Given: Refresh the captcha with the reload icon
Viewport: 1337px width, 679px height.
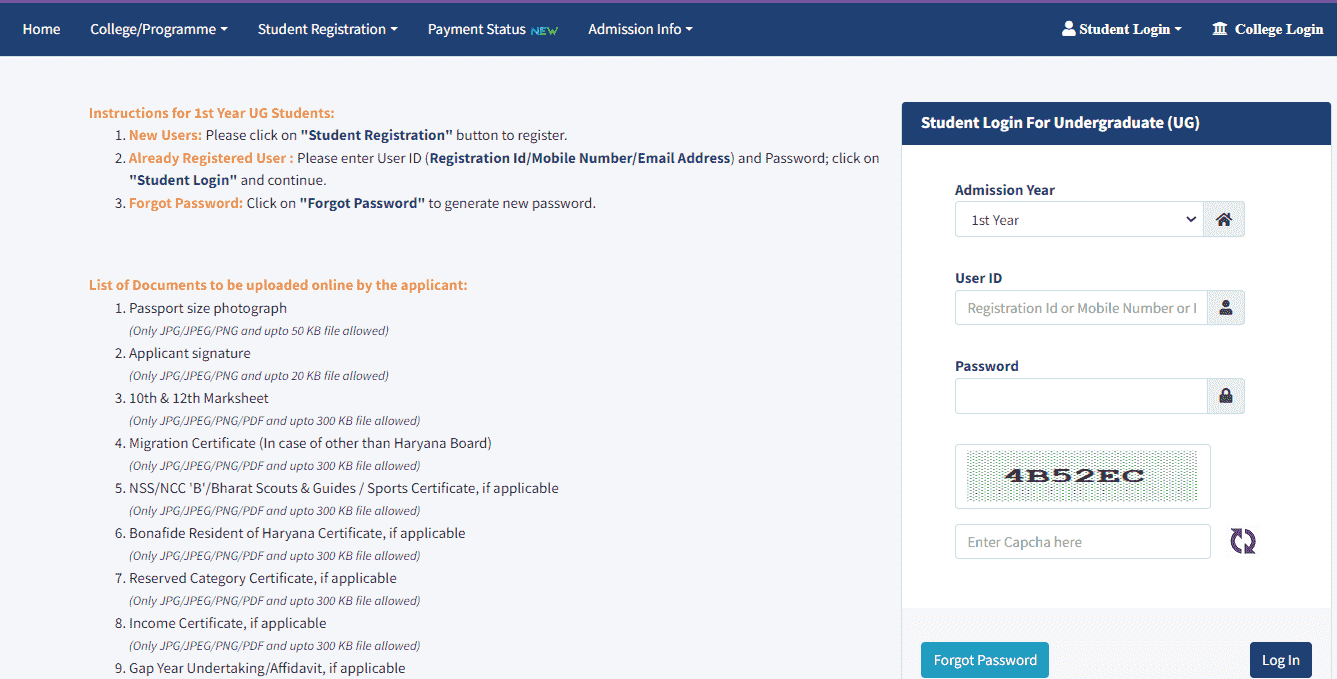Looking at the screenshot, I should 1243,542.
